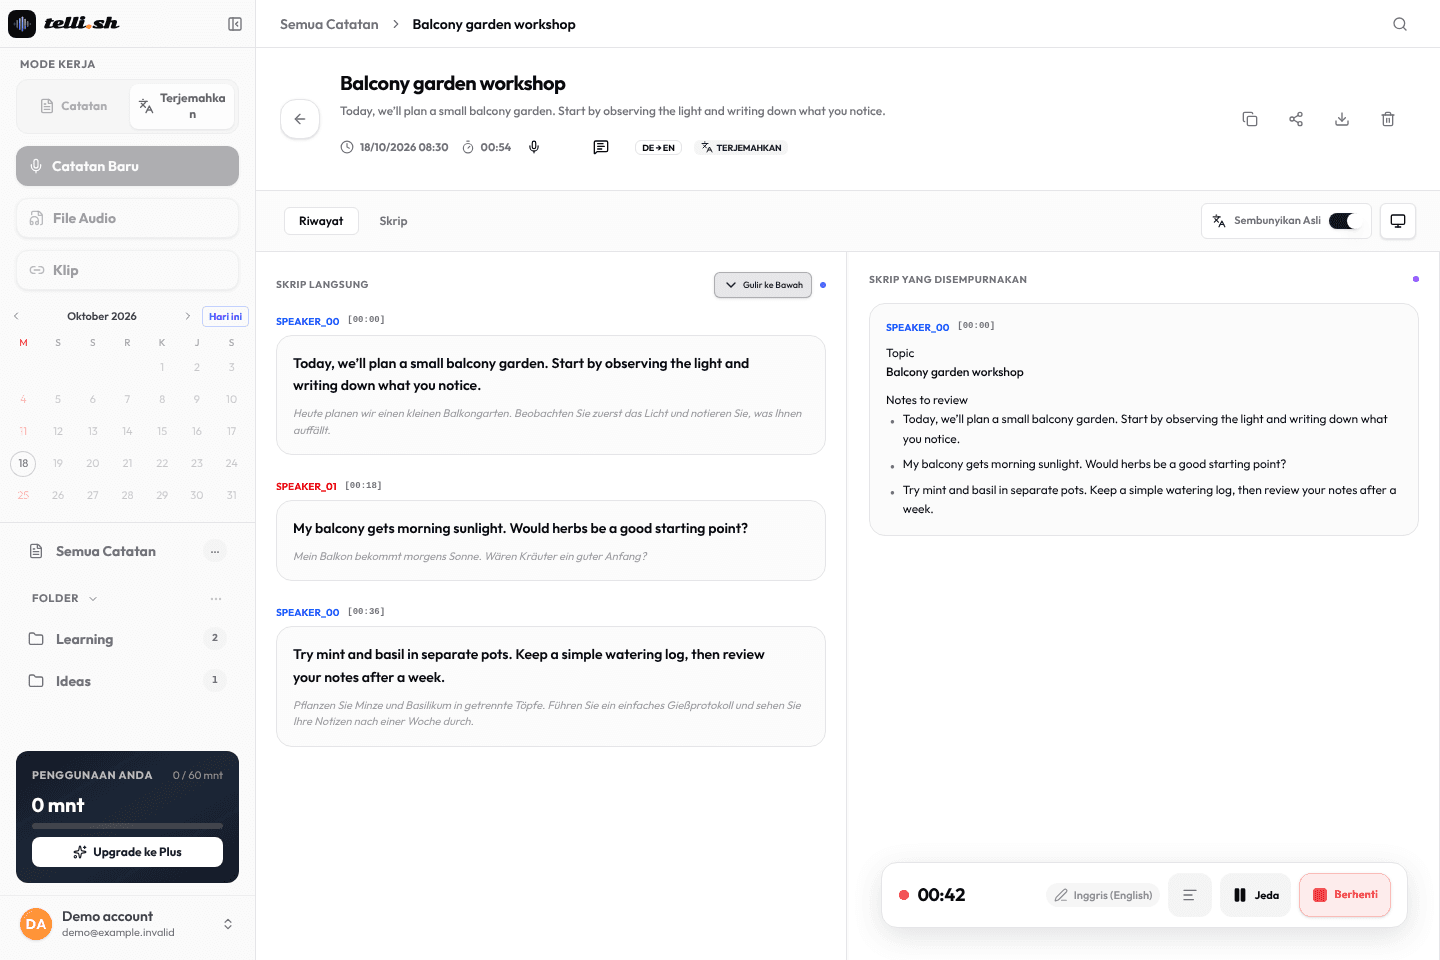The width and height of the screenshot is (1440, 960).
Task: Toggle Sembunyikan Asli switch
Action: tap(1343, 221)
